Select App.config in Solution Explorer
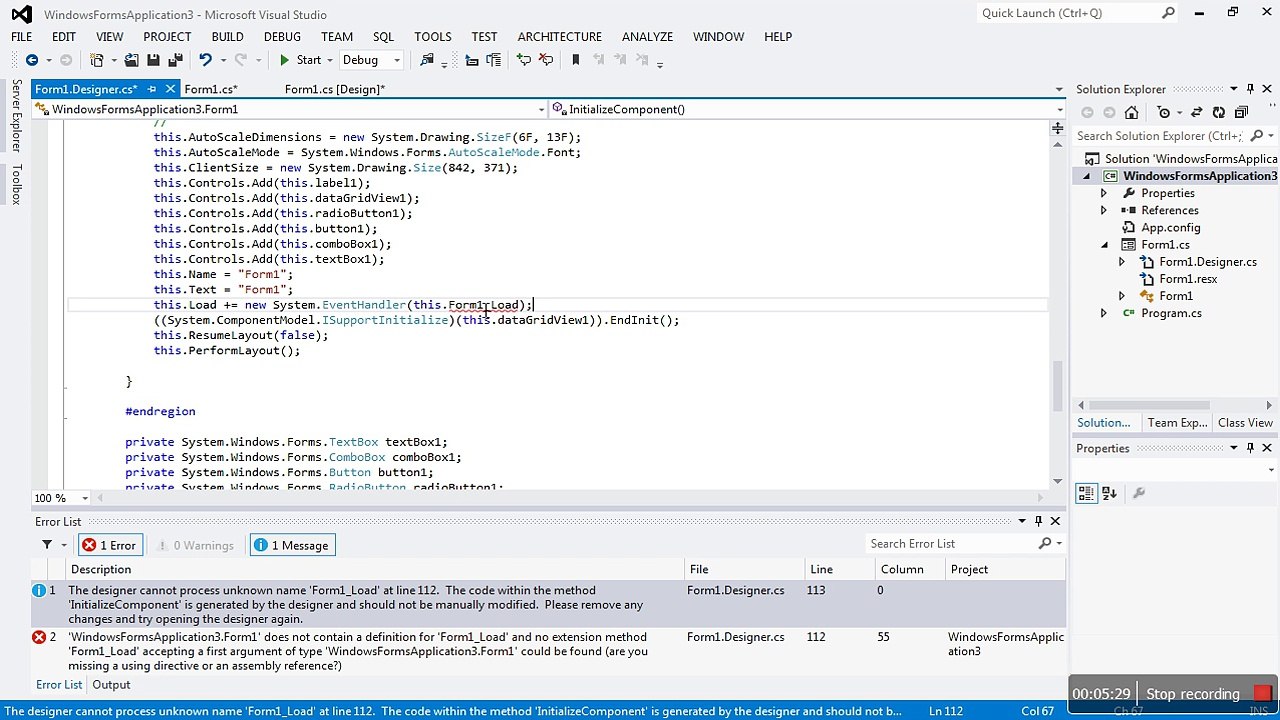Screen dimensions: 1280x720 click(x=1170, y=227)
